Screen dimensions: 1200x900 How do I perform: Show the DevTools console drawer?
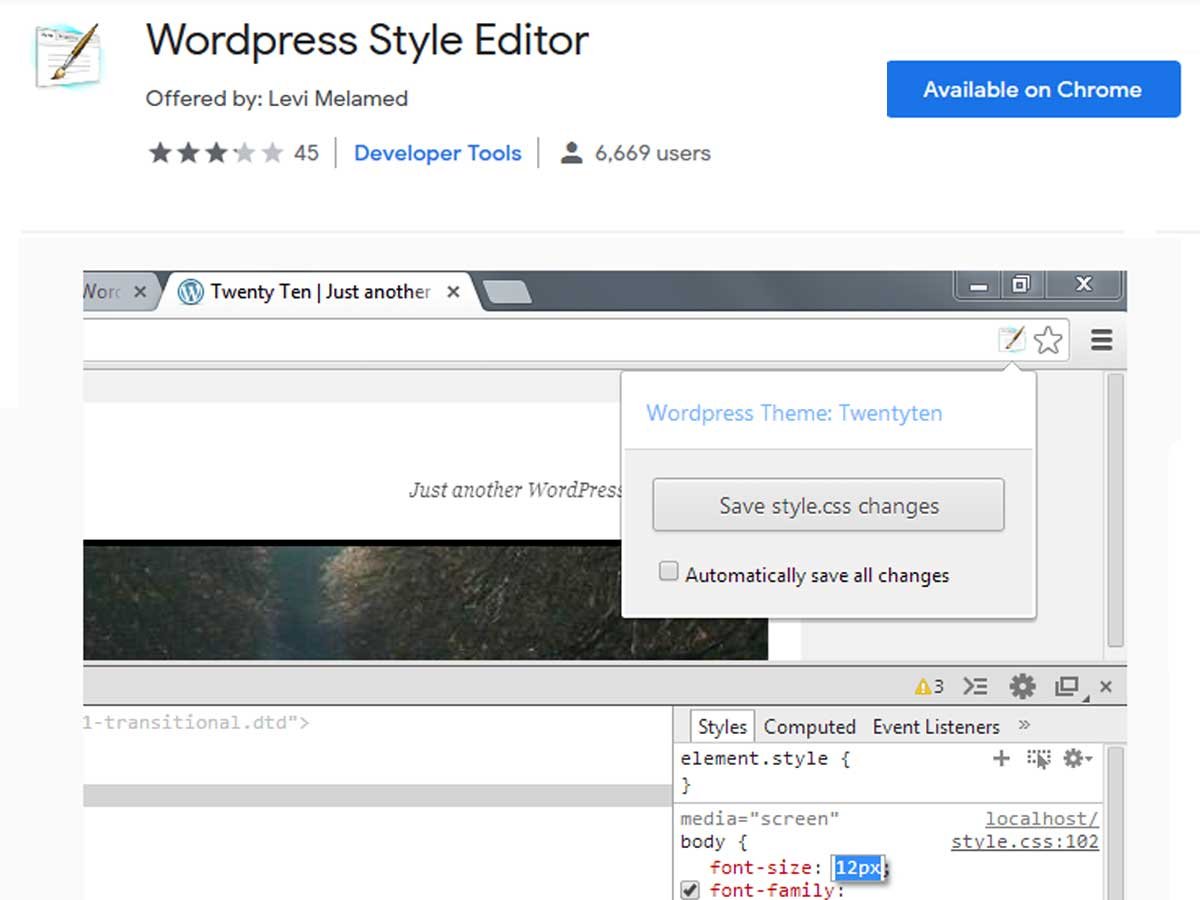click(975, 687)
